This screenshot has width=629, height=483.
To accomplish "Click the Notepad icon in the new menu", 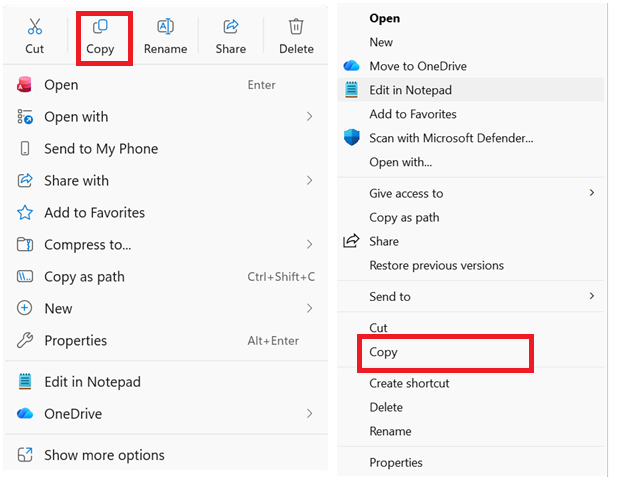I will (25, 382).
